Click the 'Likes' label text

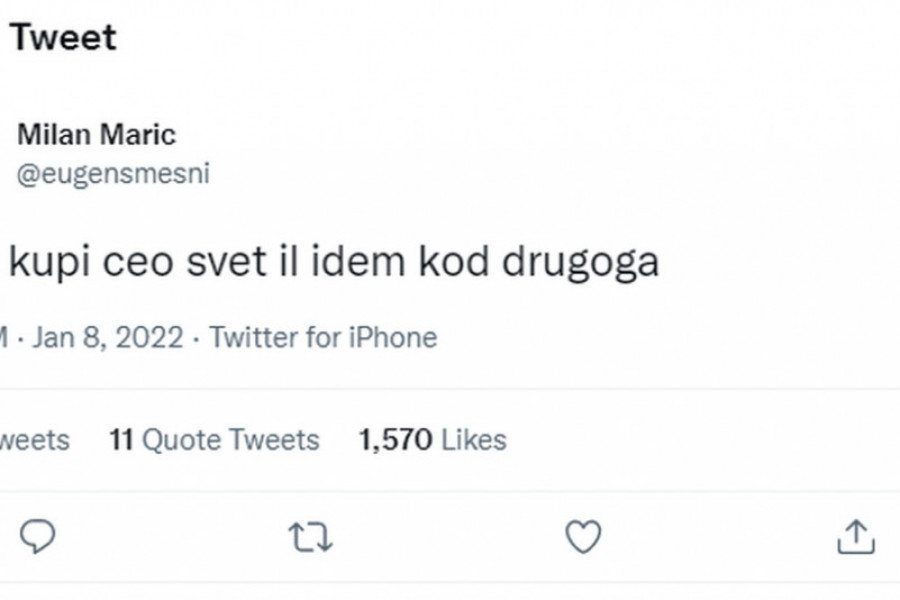[474, 440]
